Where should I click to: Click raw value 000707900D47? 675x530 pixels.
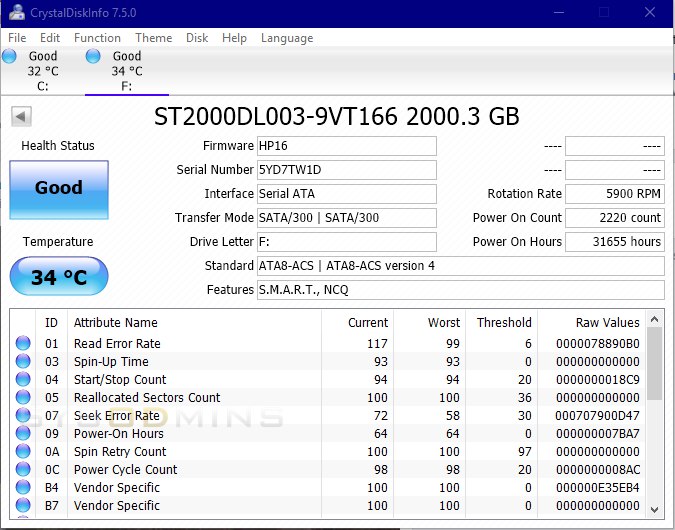[598, 415]
